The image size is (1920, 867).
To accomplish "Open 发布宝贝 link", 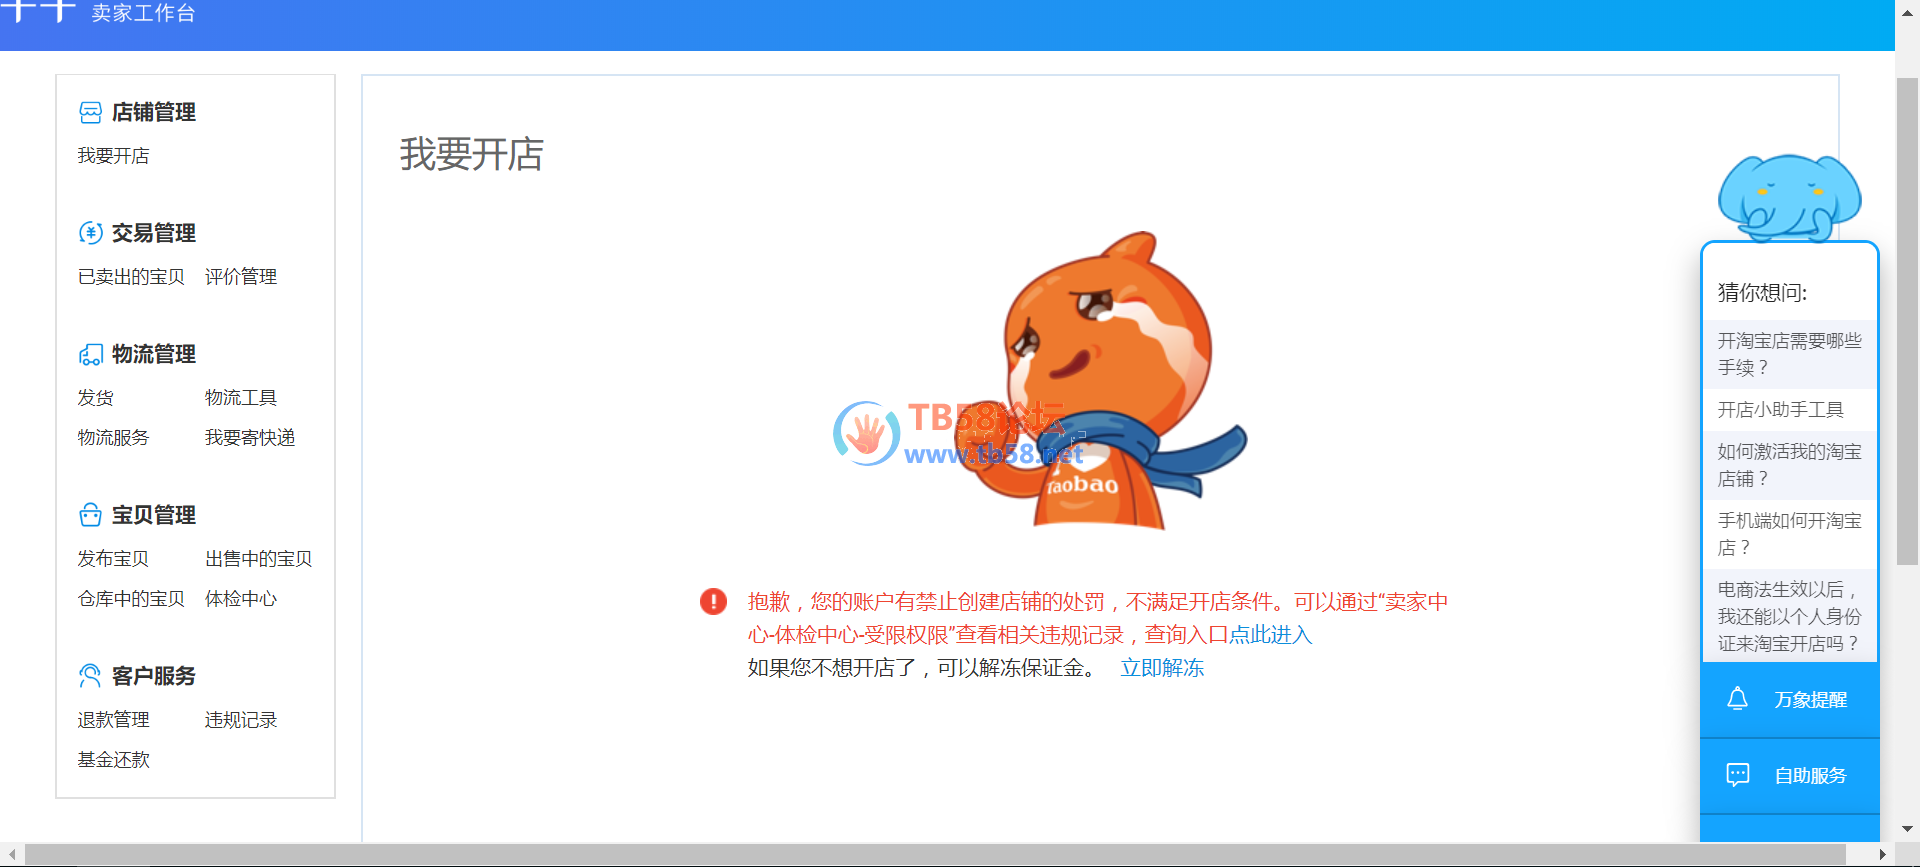I will 113,559.
